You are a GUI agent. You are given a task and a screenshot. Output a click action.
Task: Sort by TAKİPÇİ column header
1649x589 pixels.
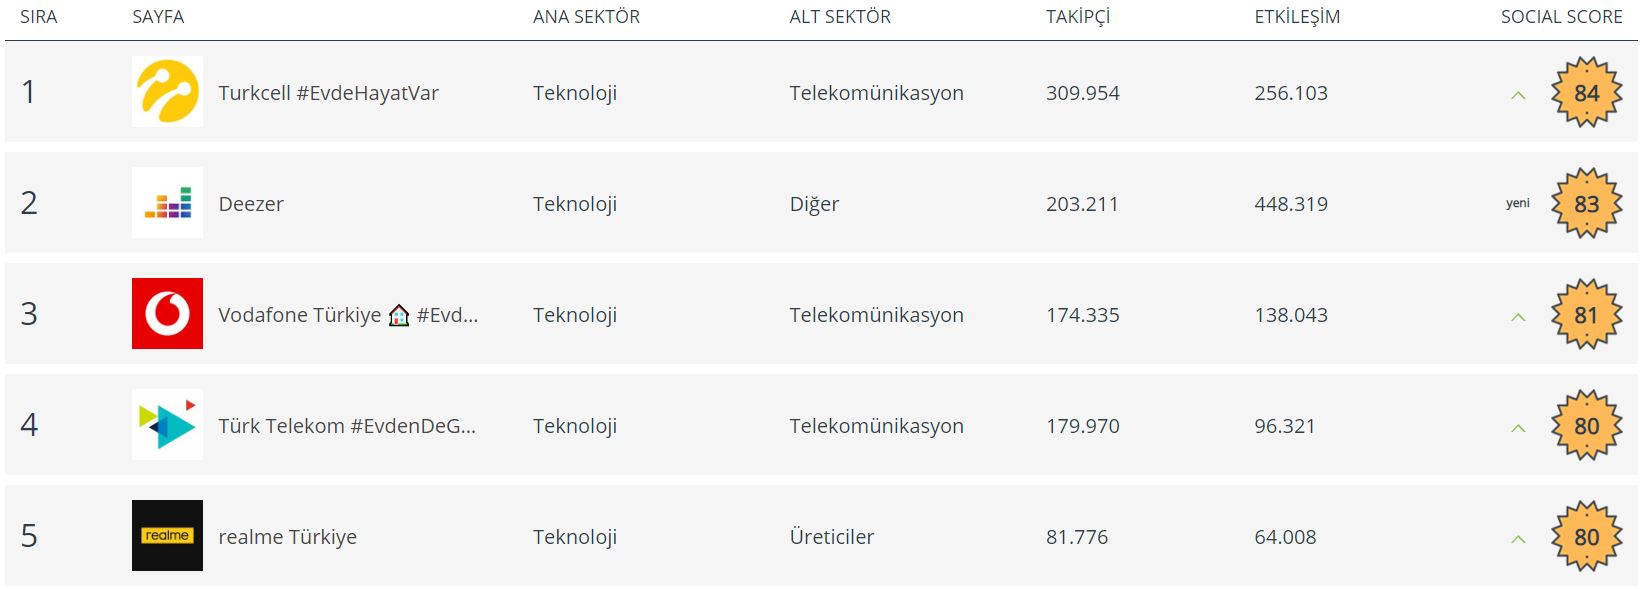tap(1078, 17)
